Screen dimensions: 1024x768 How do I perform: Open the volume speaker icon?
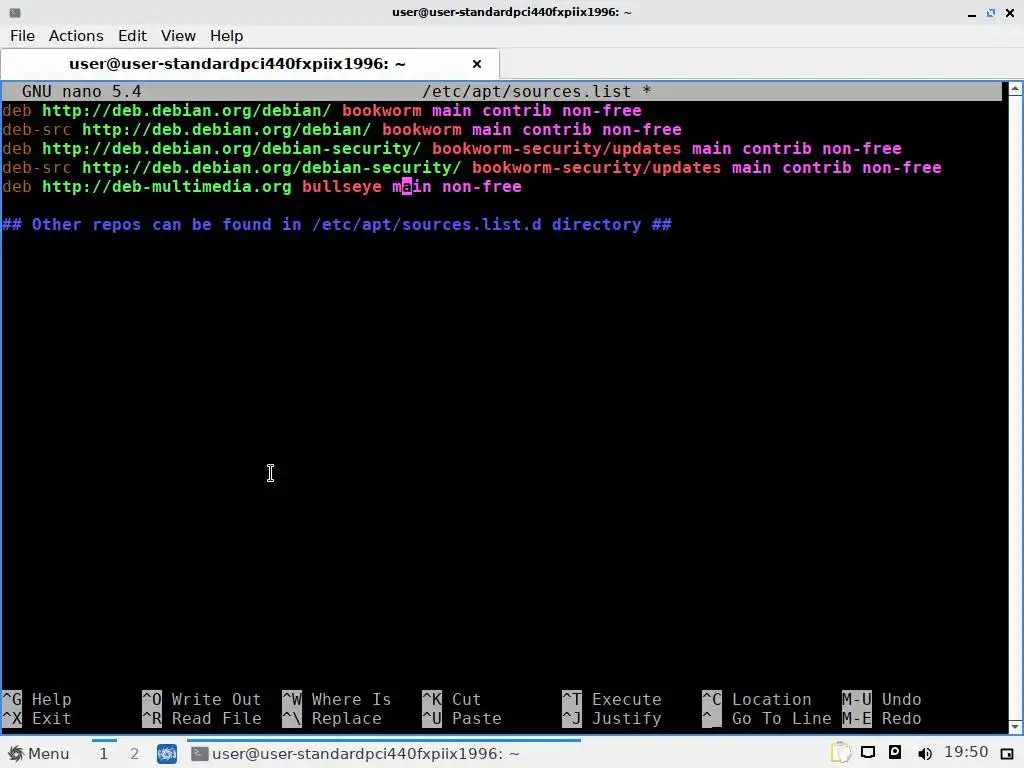click(924, 754)
